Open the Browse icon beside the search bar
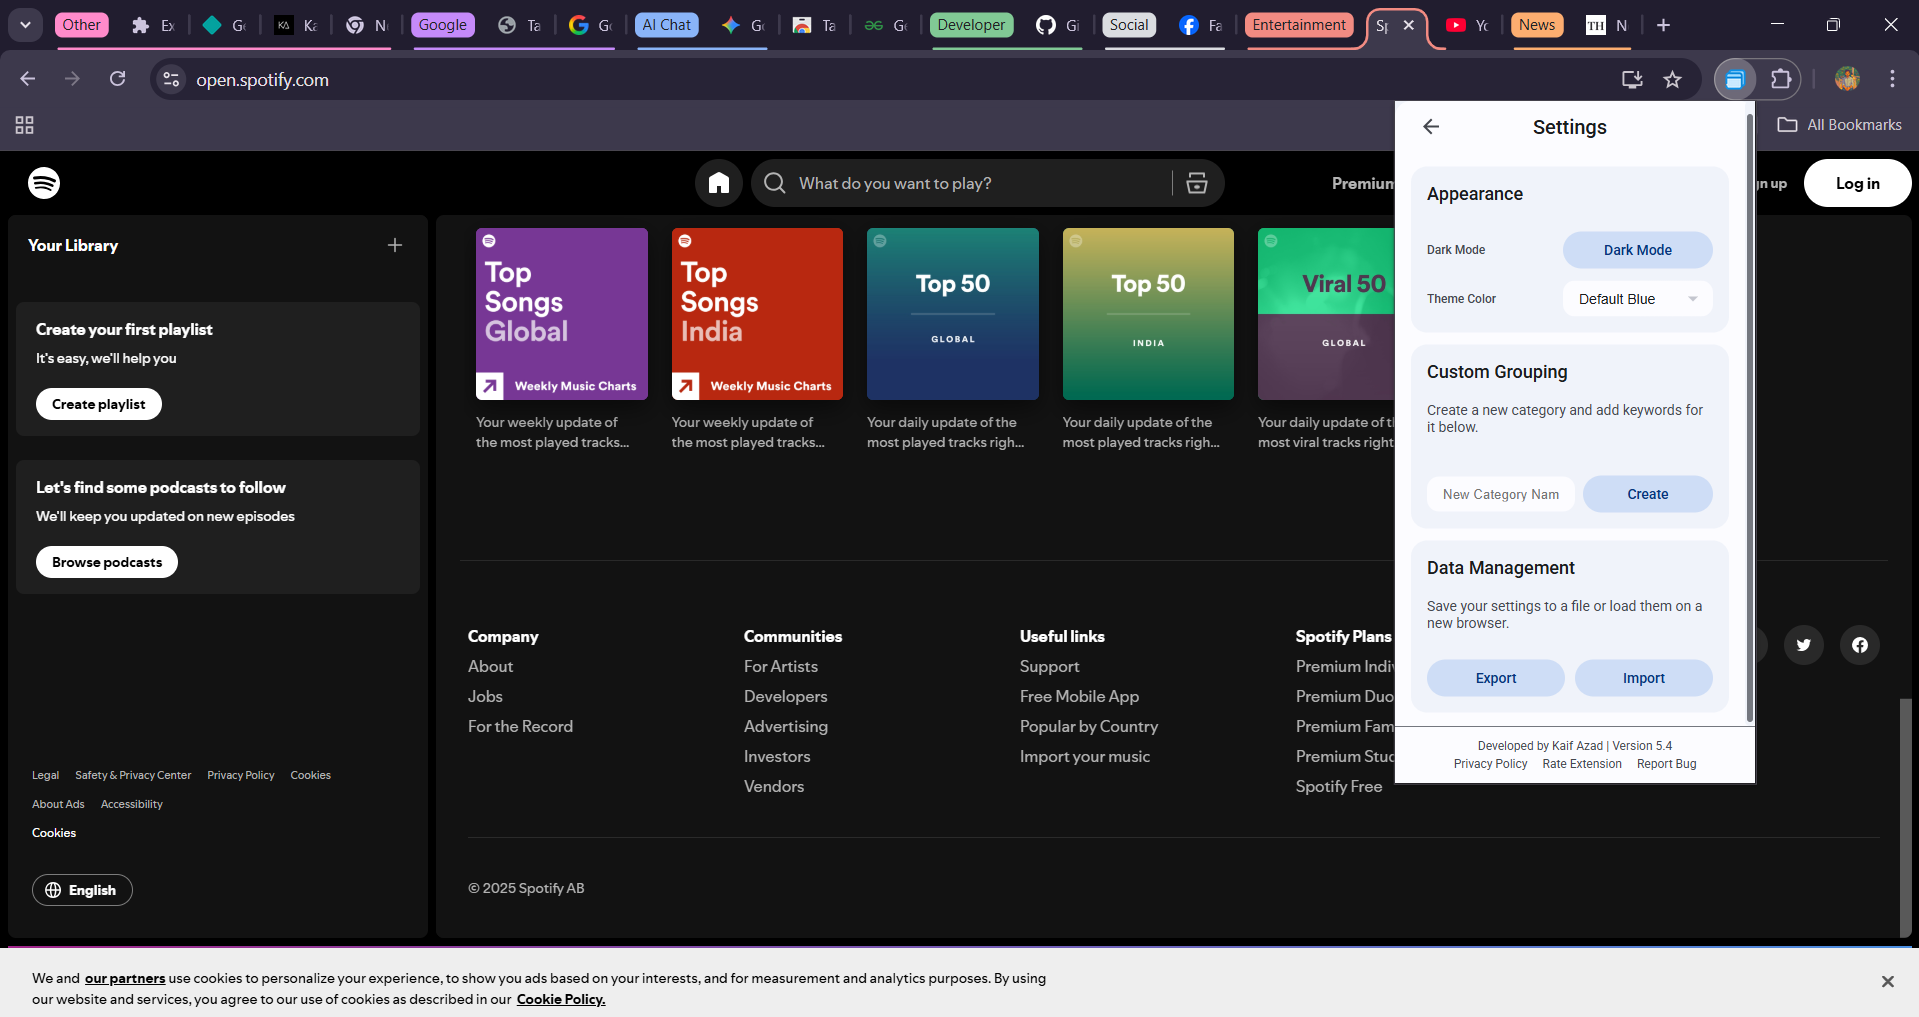Viewport: 1919px width, 1017px height. point(1196,183)
